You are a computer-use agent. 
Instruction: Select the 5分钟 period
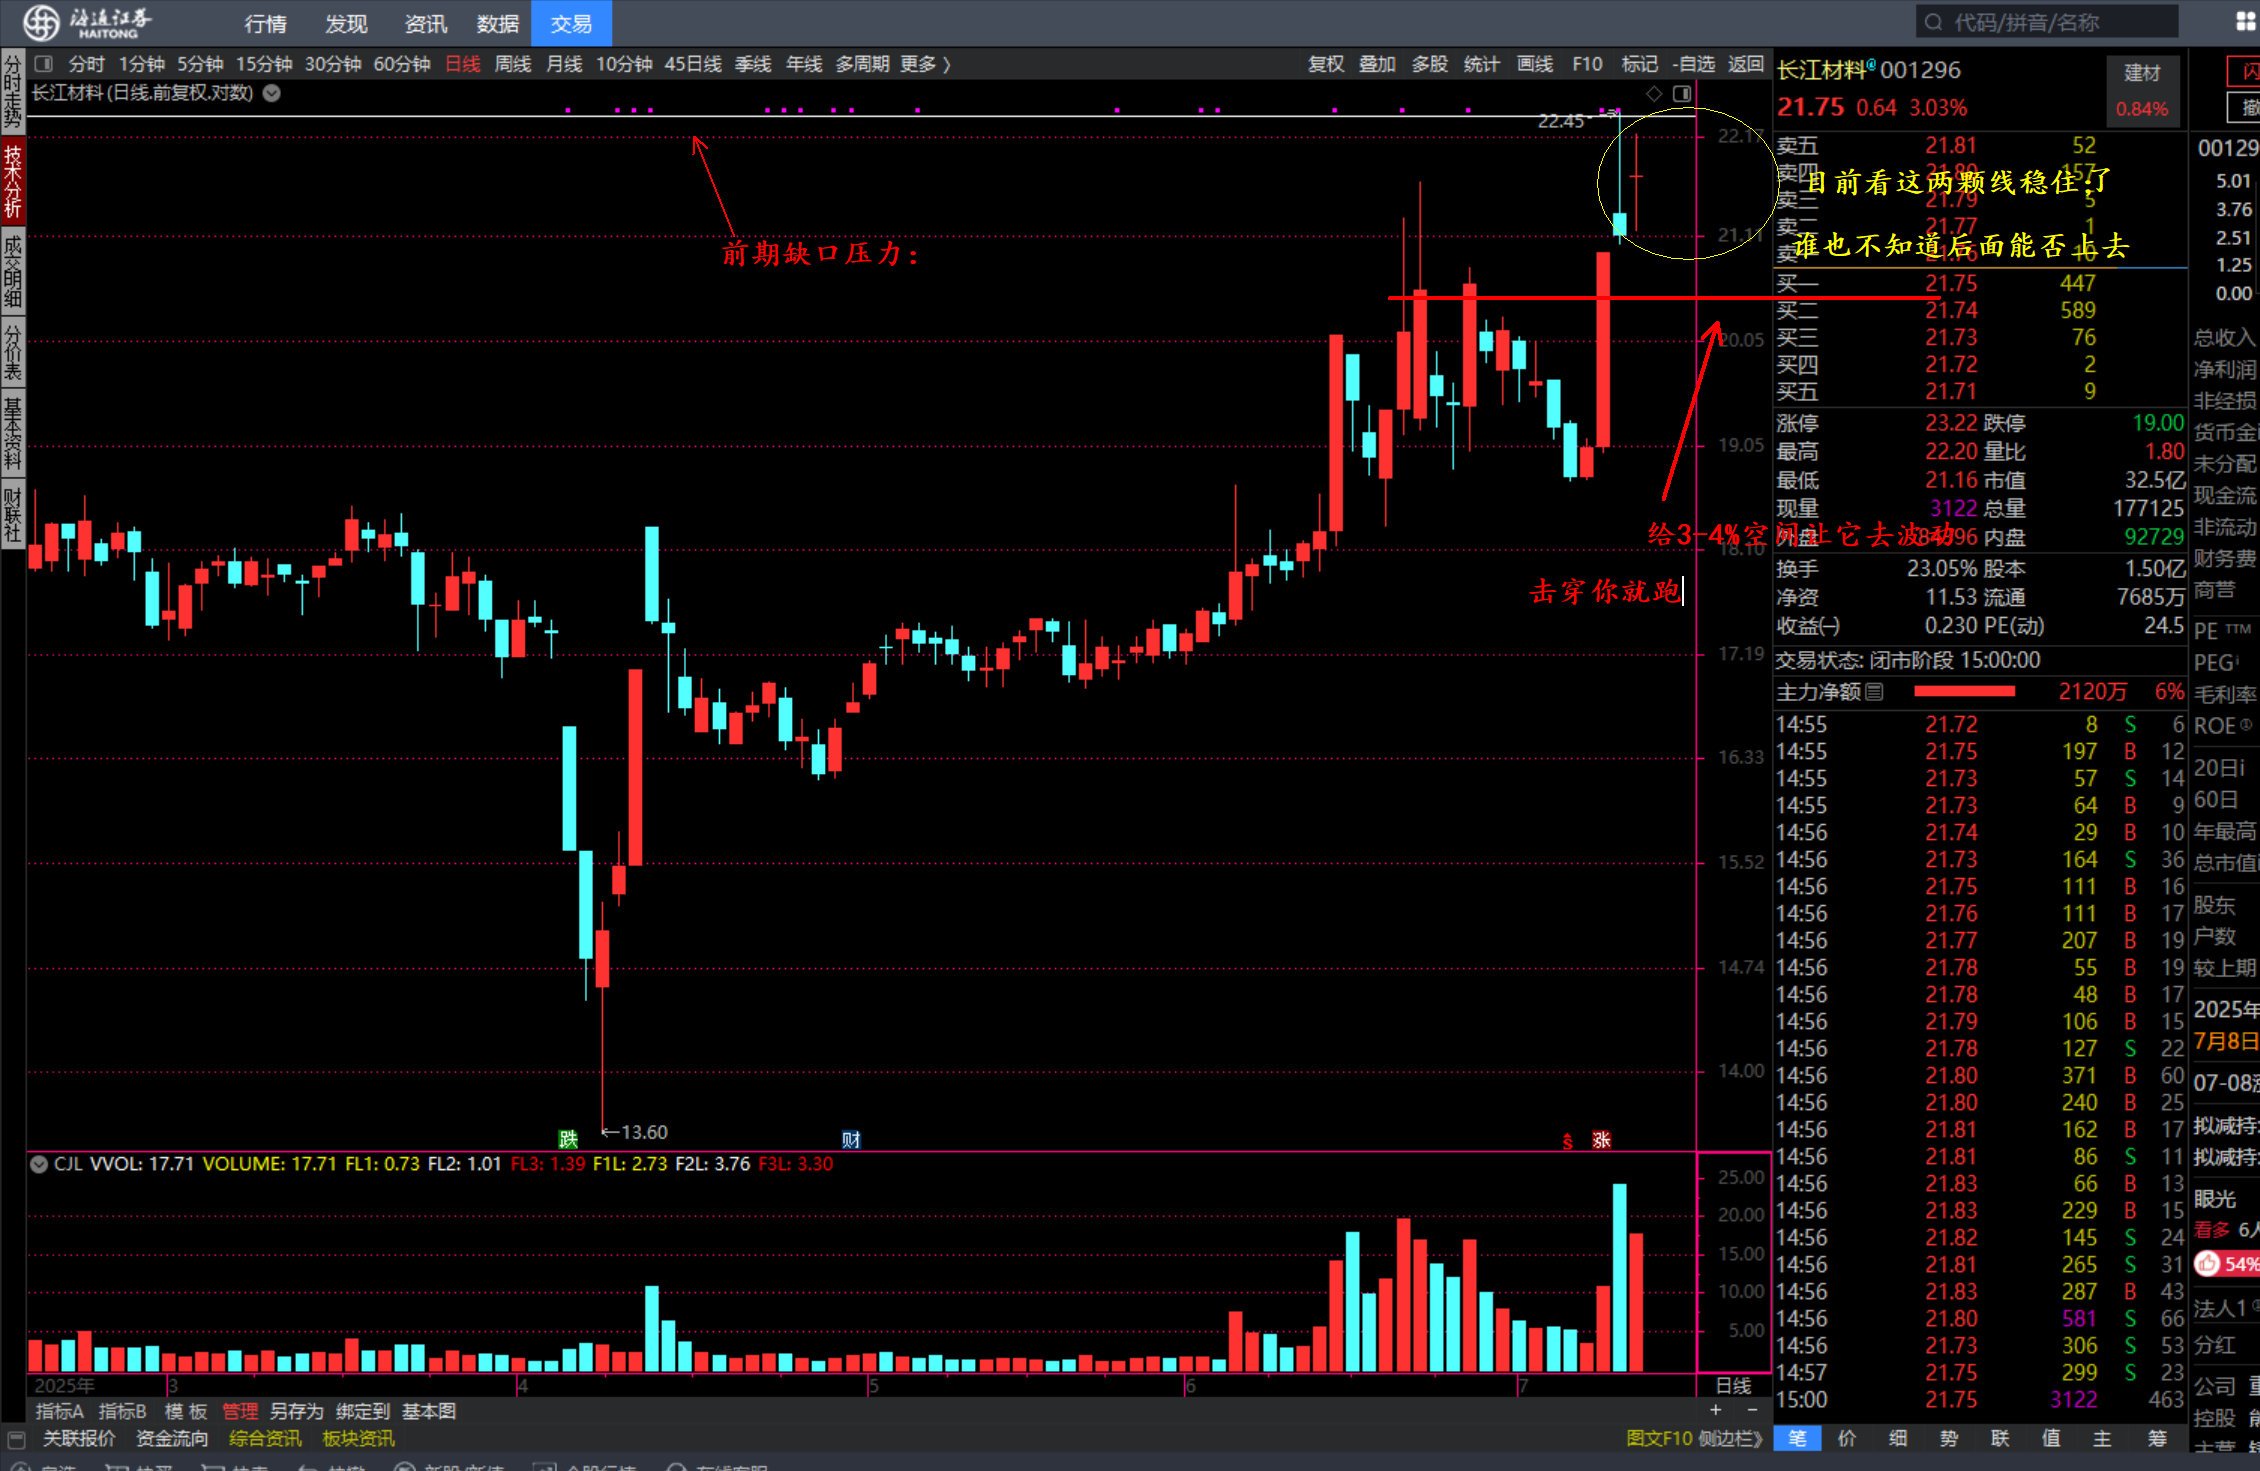click(201, 64)
